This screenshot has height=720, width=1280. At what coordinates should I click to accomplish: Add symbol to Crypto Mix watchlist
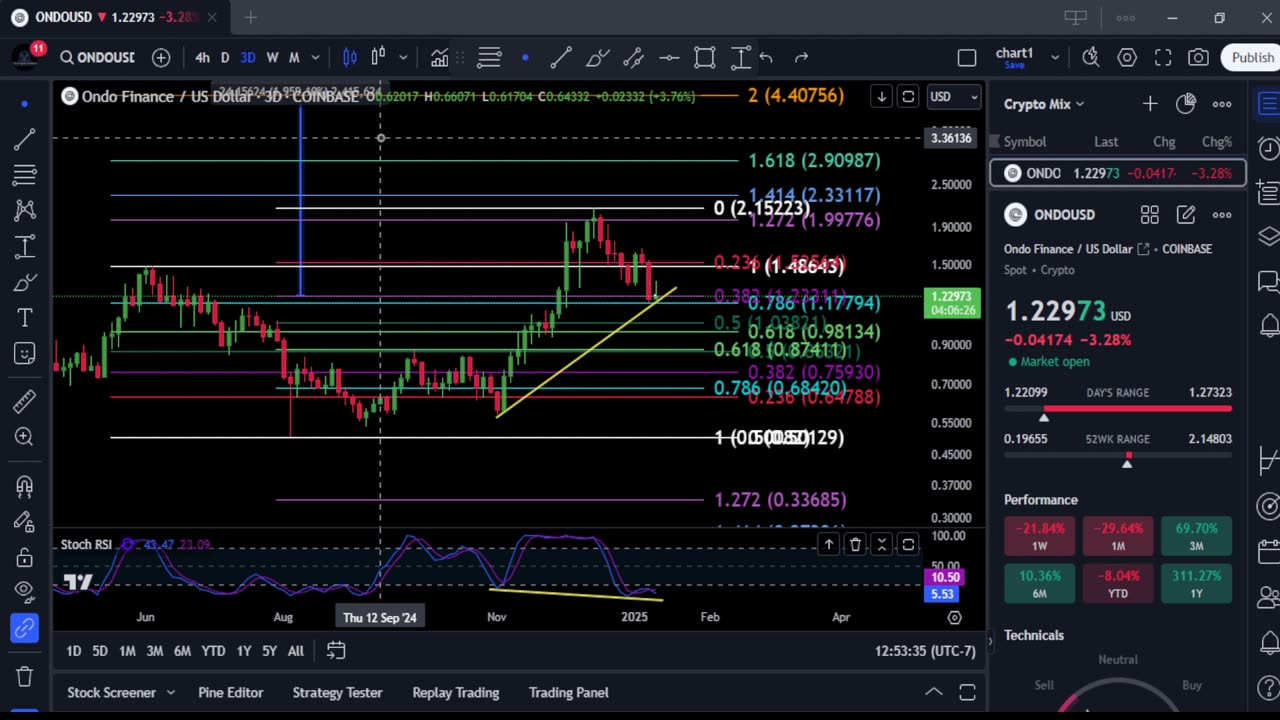1150,103
